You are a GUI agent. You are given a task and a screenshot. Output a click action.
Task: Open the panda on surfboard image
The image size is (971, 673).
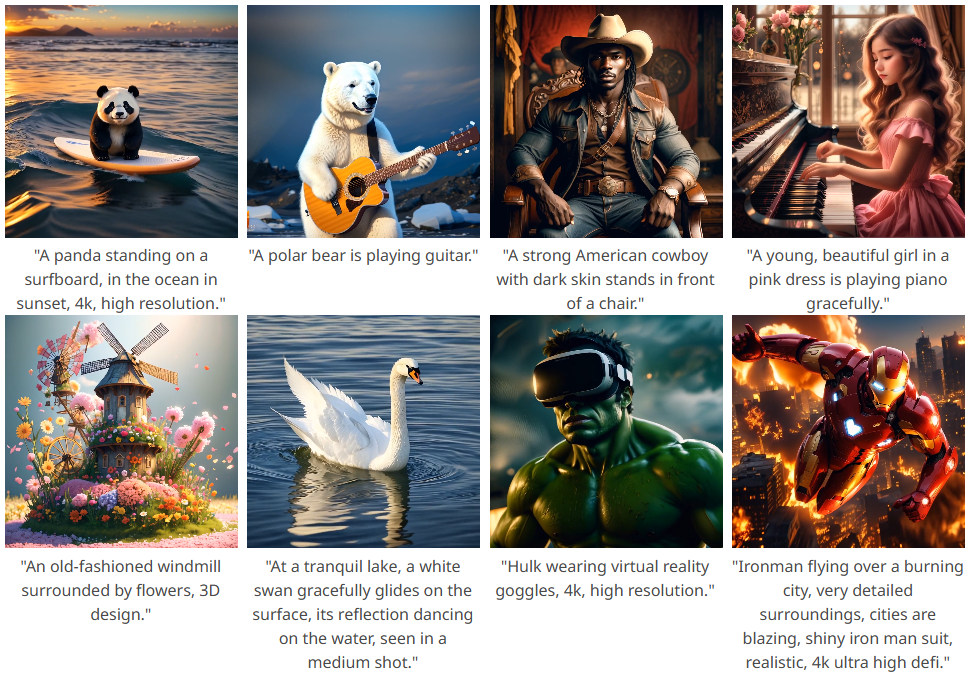121,121
